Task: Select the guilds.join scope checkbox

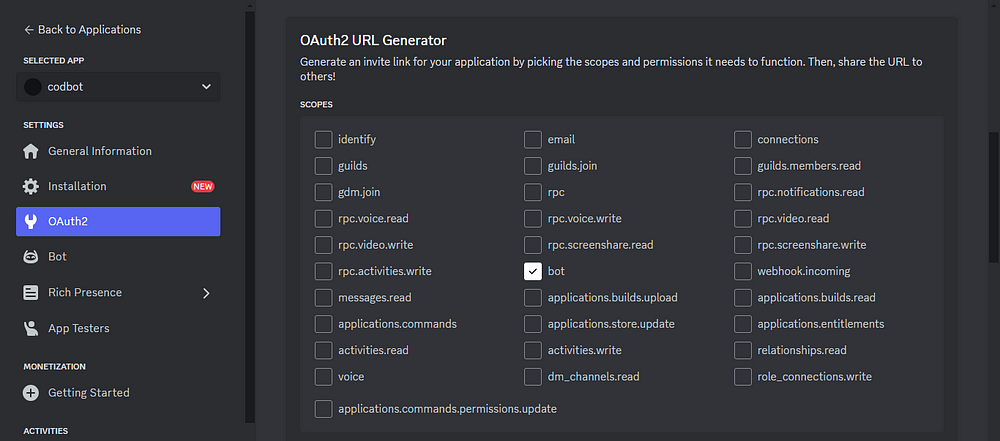Action: click(x=533, y=166)
